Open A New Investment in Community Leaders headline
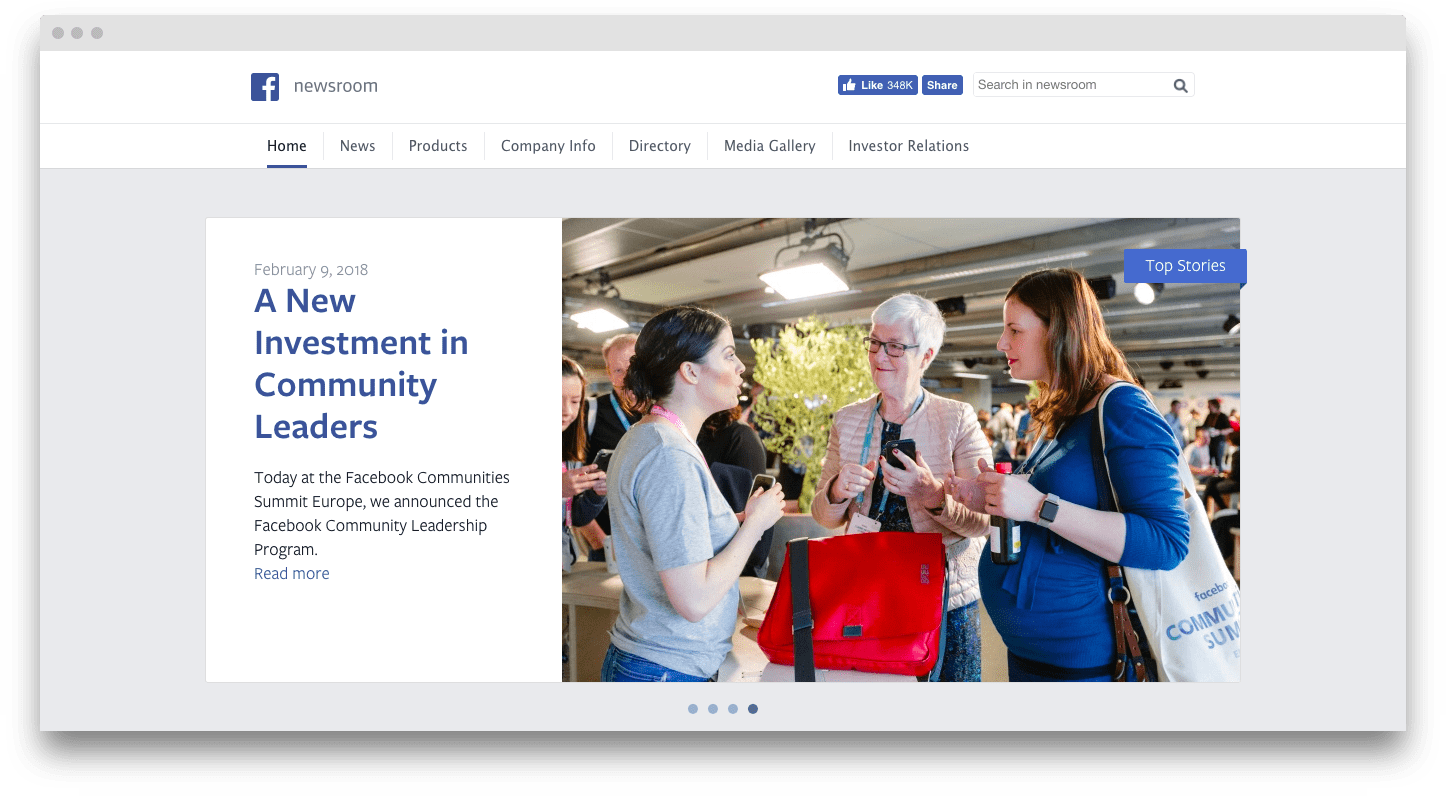The image size is (1446, 801). pyautogui.click(x=361, y=363)
